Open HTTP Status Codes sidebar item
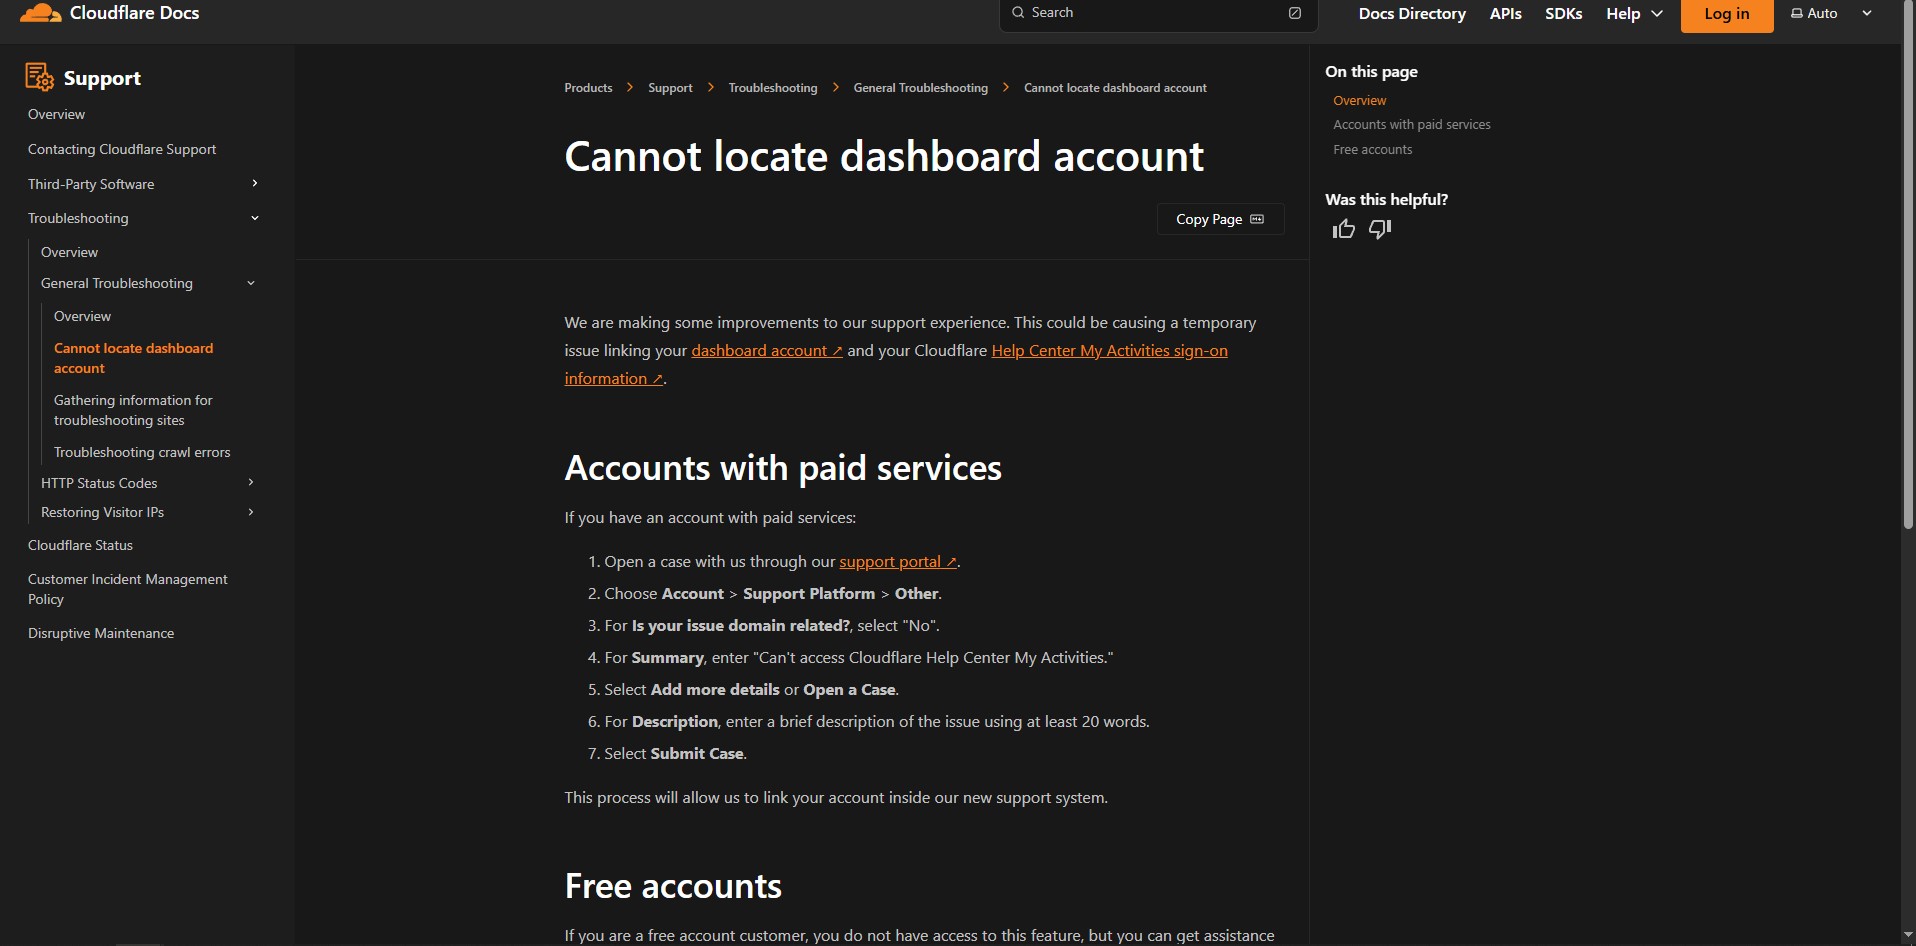This screenshot has width=1916, height=946. click(x=99, y=484)
